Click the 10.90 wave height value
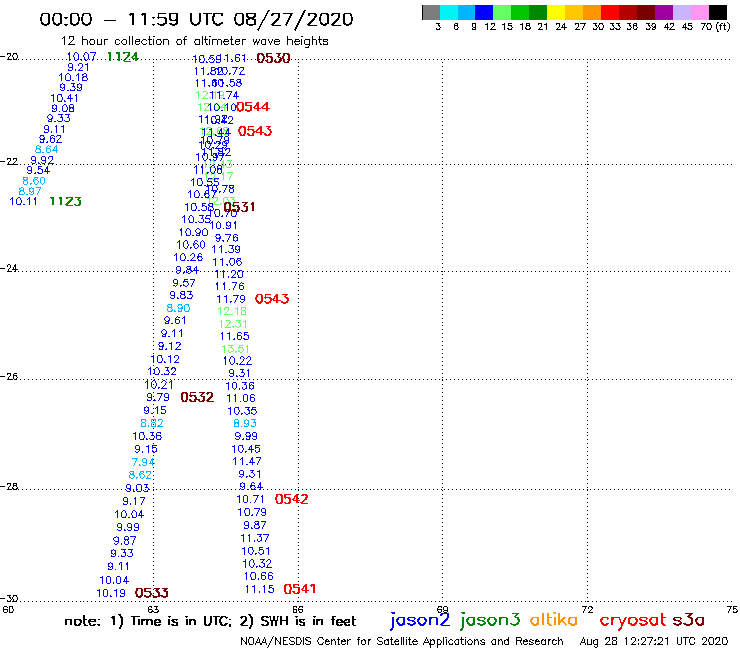This screenshot has height=650, width=740. 193,232
